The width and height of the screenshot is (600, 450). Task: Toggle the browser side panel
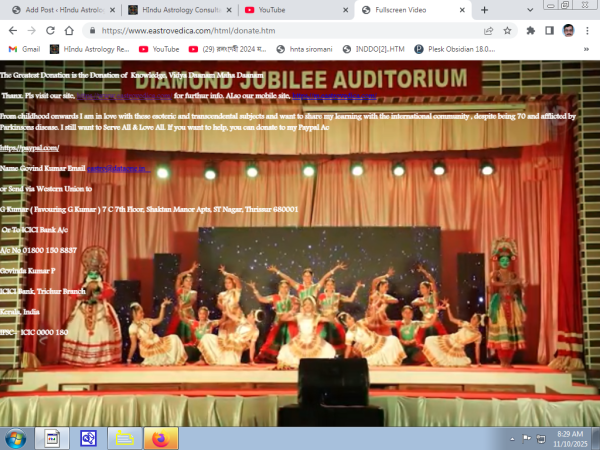click(x=547, y=30)
